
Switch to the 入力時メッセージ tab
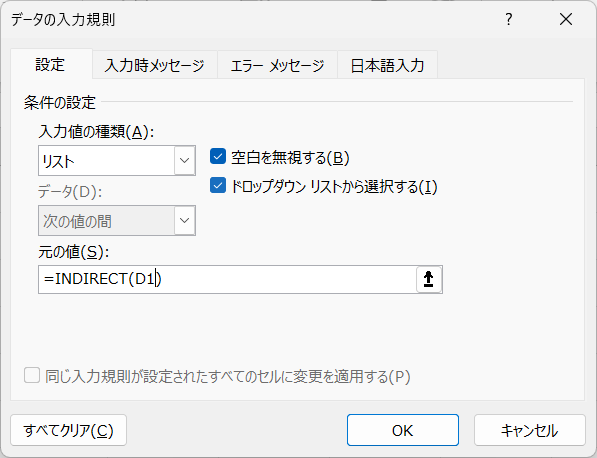point(155,65)
